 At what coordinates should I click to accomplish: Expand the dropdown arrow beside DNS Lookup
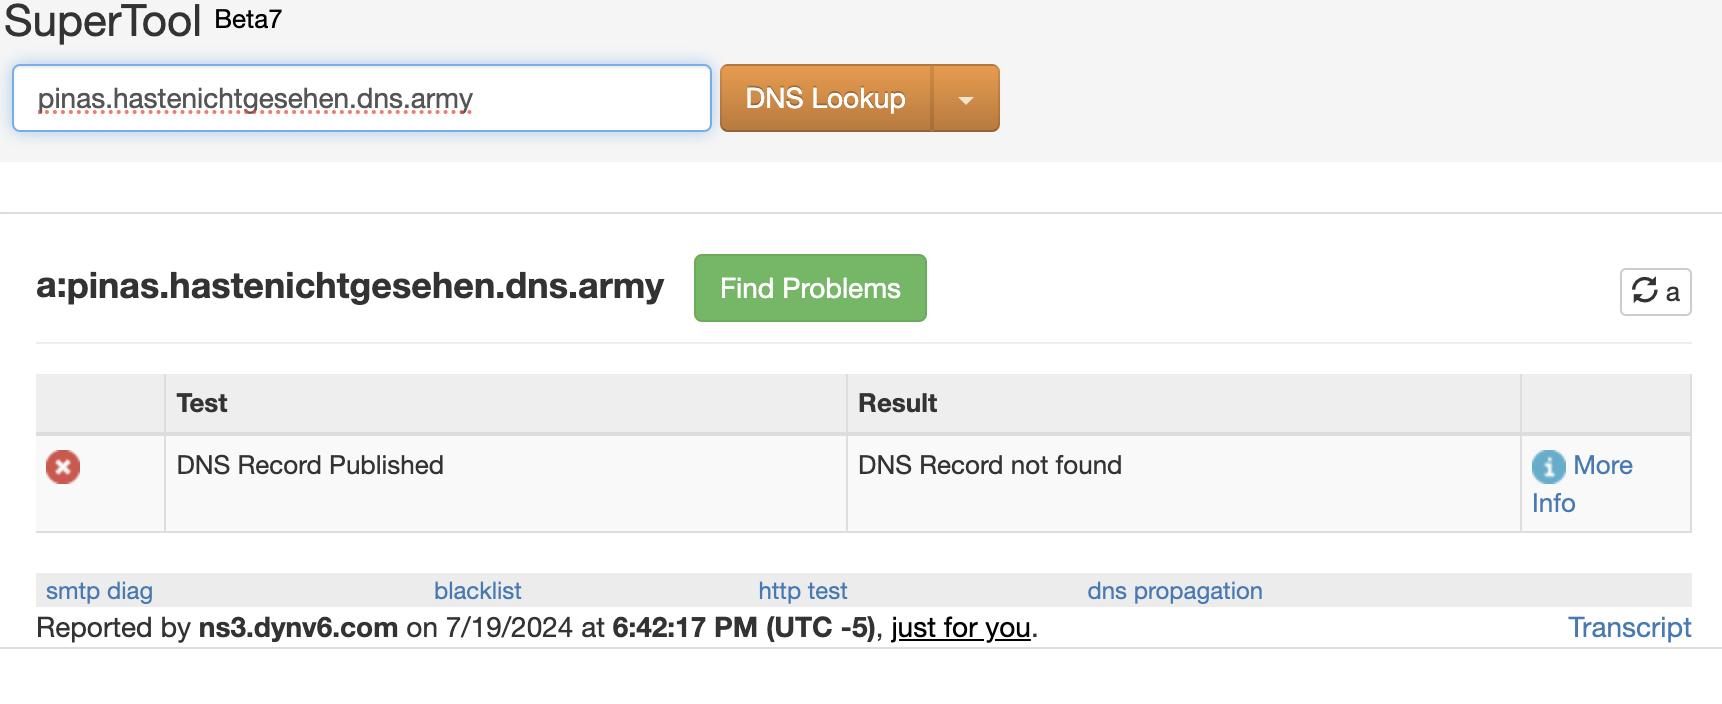pyautogui.click(x=965, y=99)
